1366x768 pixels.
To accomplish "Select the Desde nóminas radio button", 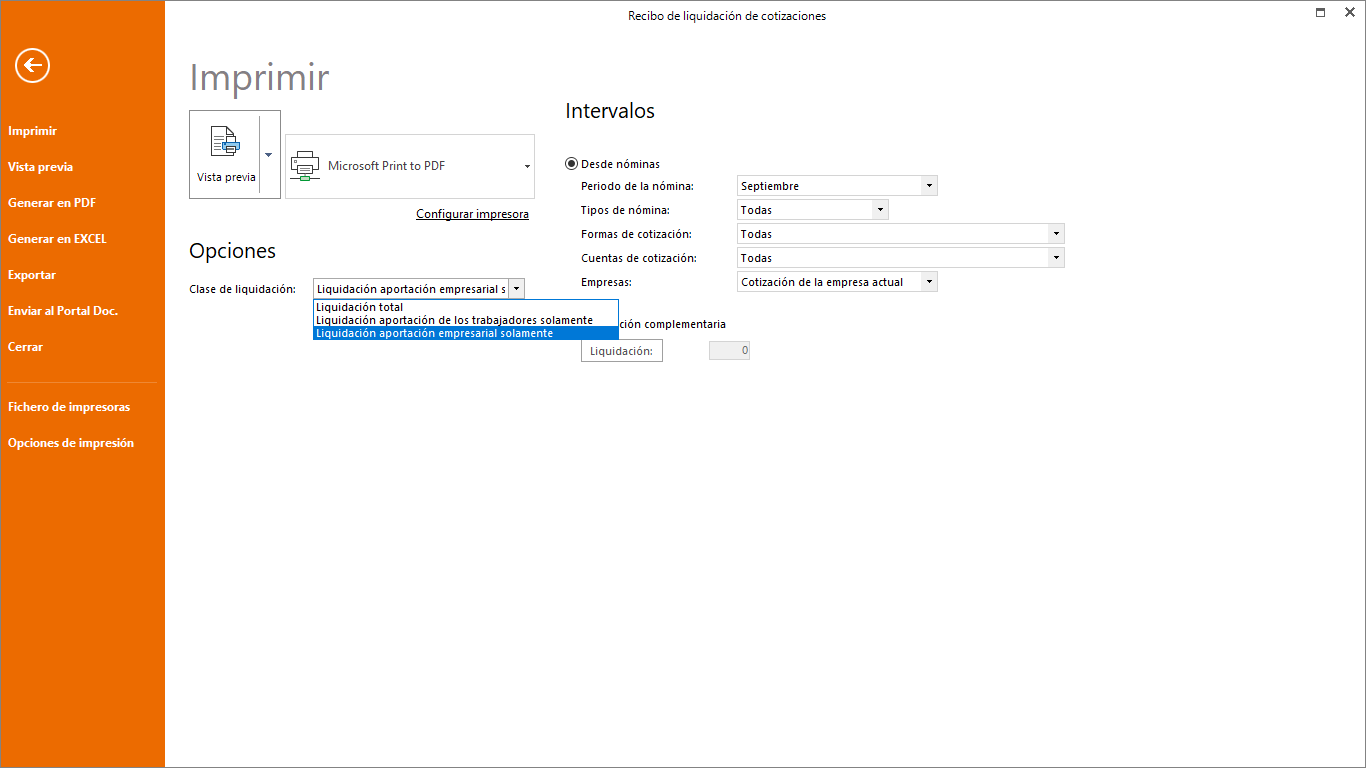I will [572, 164].
